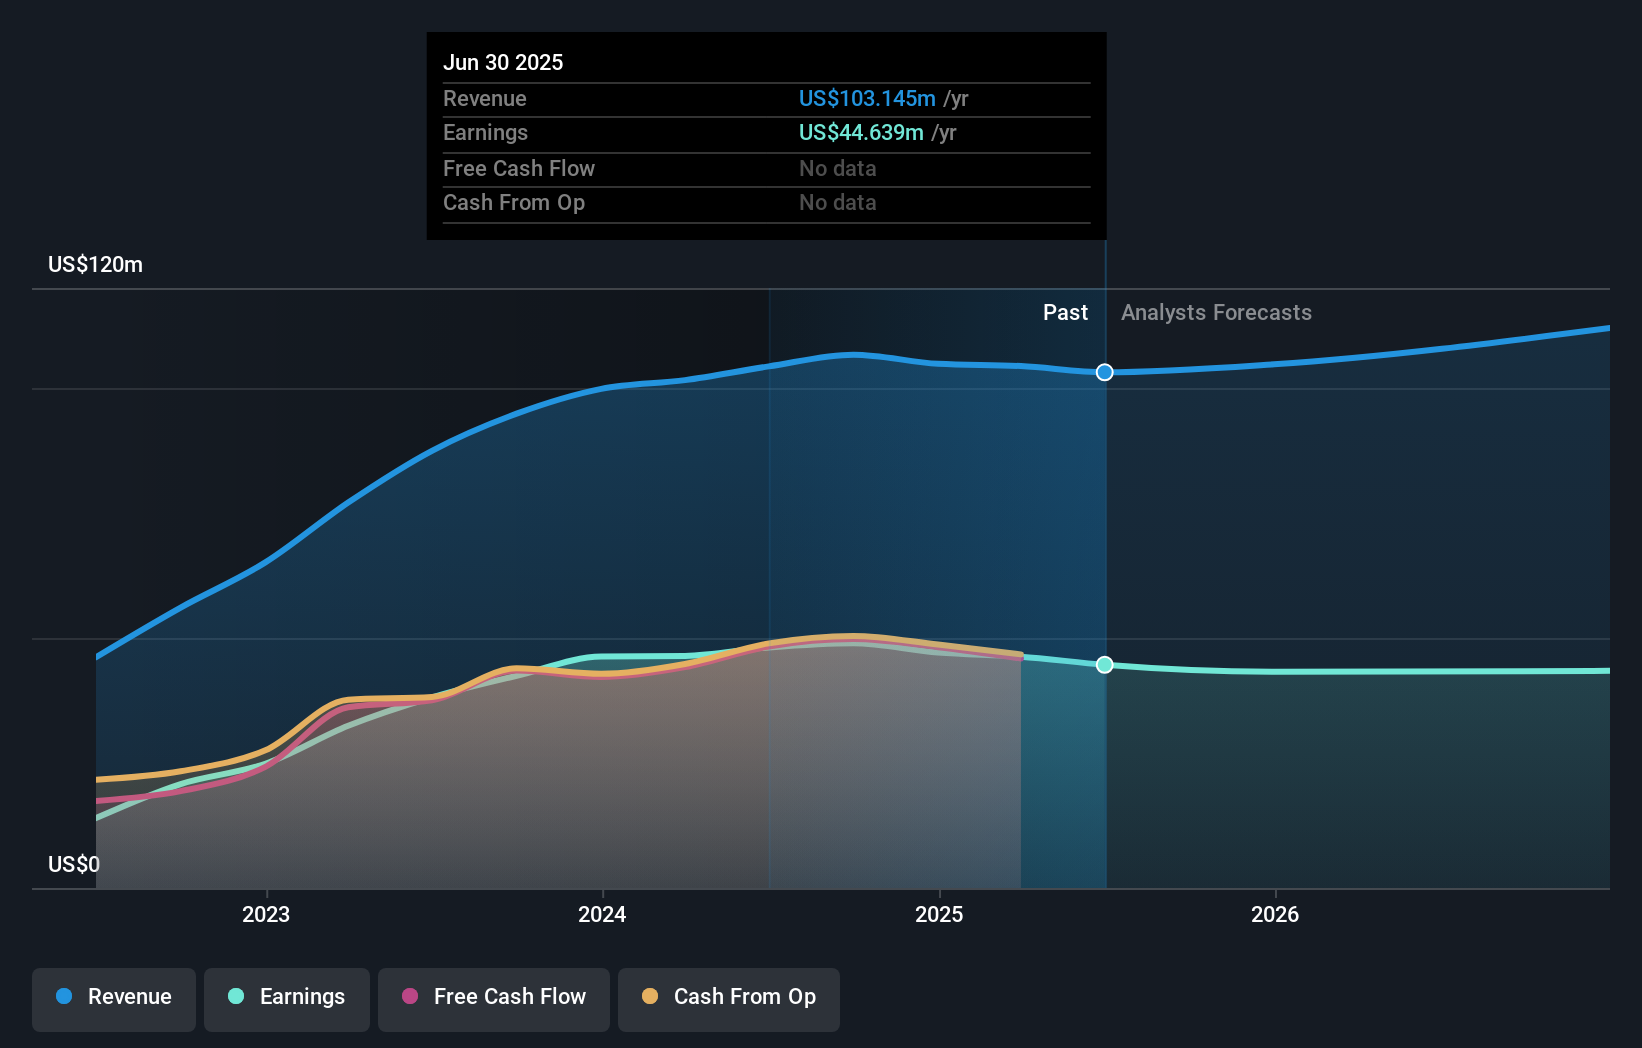Toggle the Earnings series legend button
This screenshot has height=1048, width=1642.
(x=287, y=999)
